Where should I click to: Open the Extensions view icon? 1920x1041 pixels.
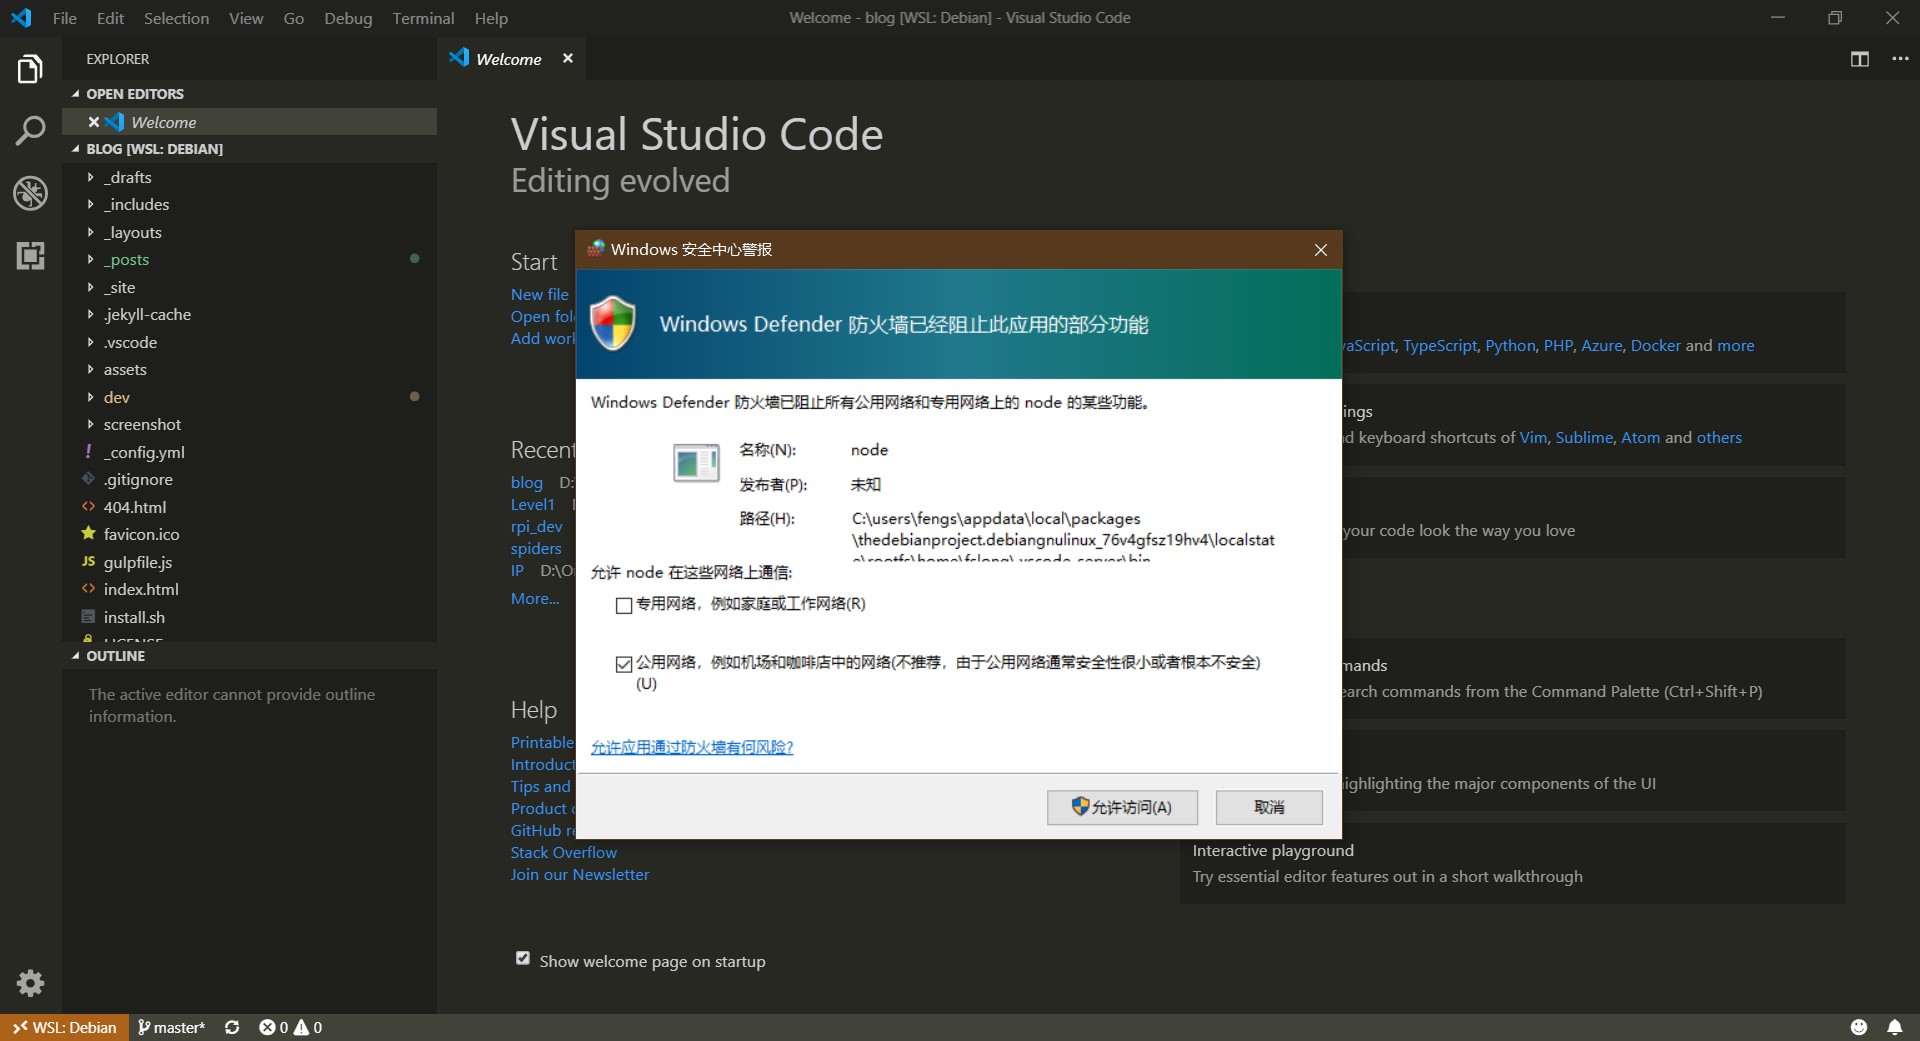click(x=30, y=255)
